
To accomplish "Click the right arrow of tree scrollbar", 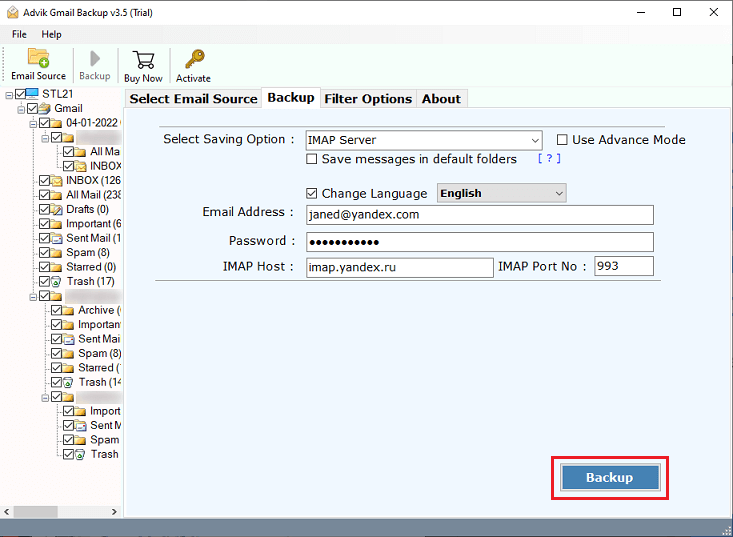I will [x=114, y=512].
